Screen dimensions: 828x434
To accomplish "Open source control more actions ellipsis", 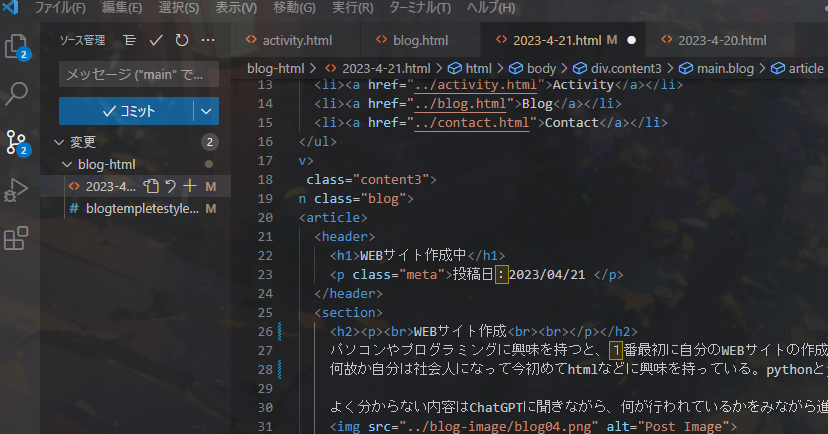I will click(208, 40).
